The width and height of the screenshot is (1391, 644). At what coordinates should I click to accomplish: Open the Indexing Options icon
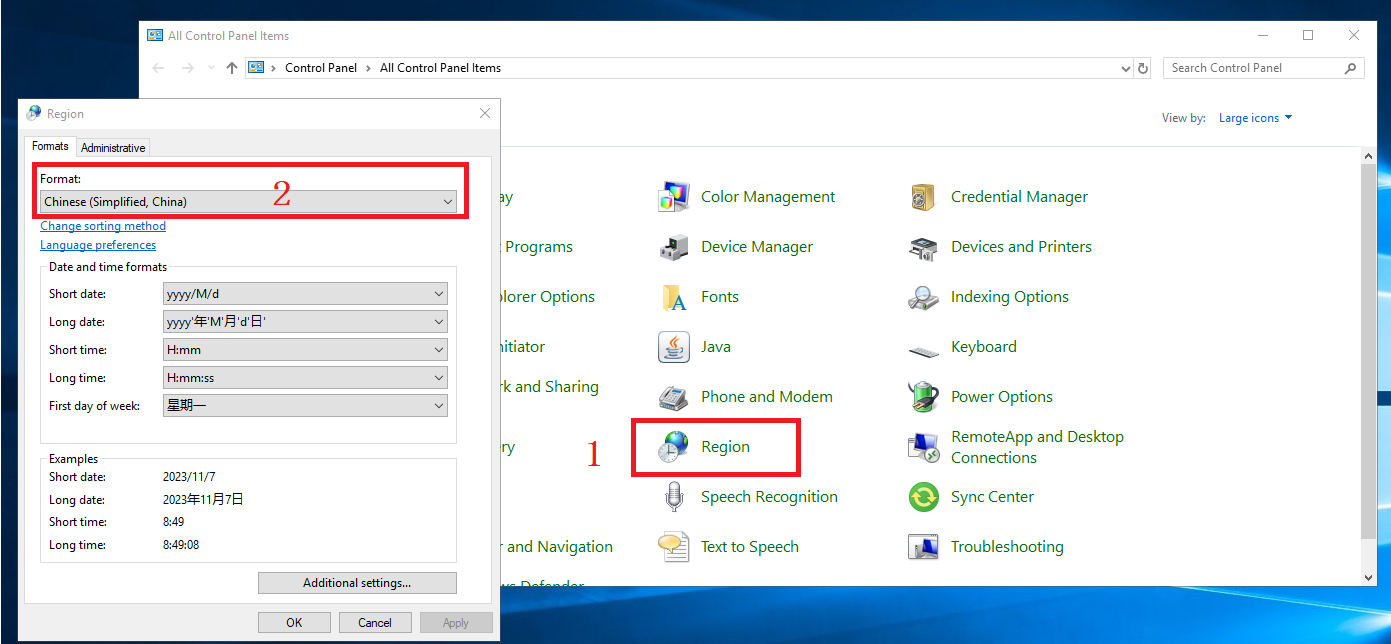click(x=923, y=297)
